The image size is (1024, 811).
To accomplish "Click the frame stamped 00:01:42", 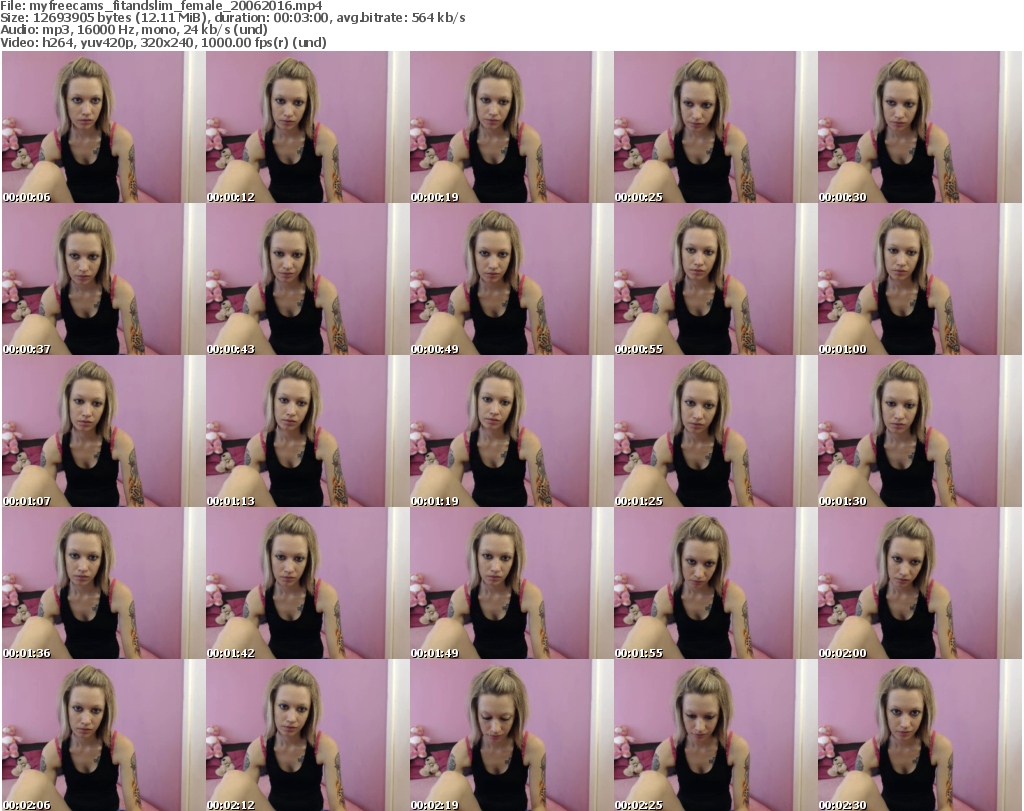I will pyautogui.click(x=308, y=583).
